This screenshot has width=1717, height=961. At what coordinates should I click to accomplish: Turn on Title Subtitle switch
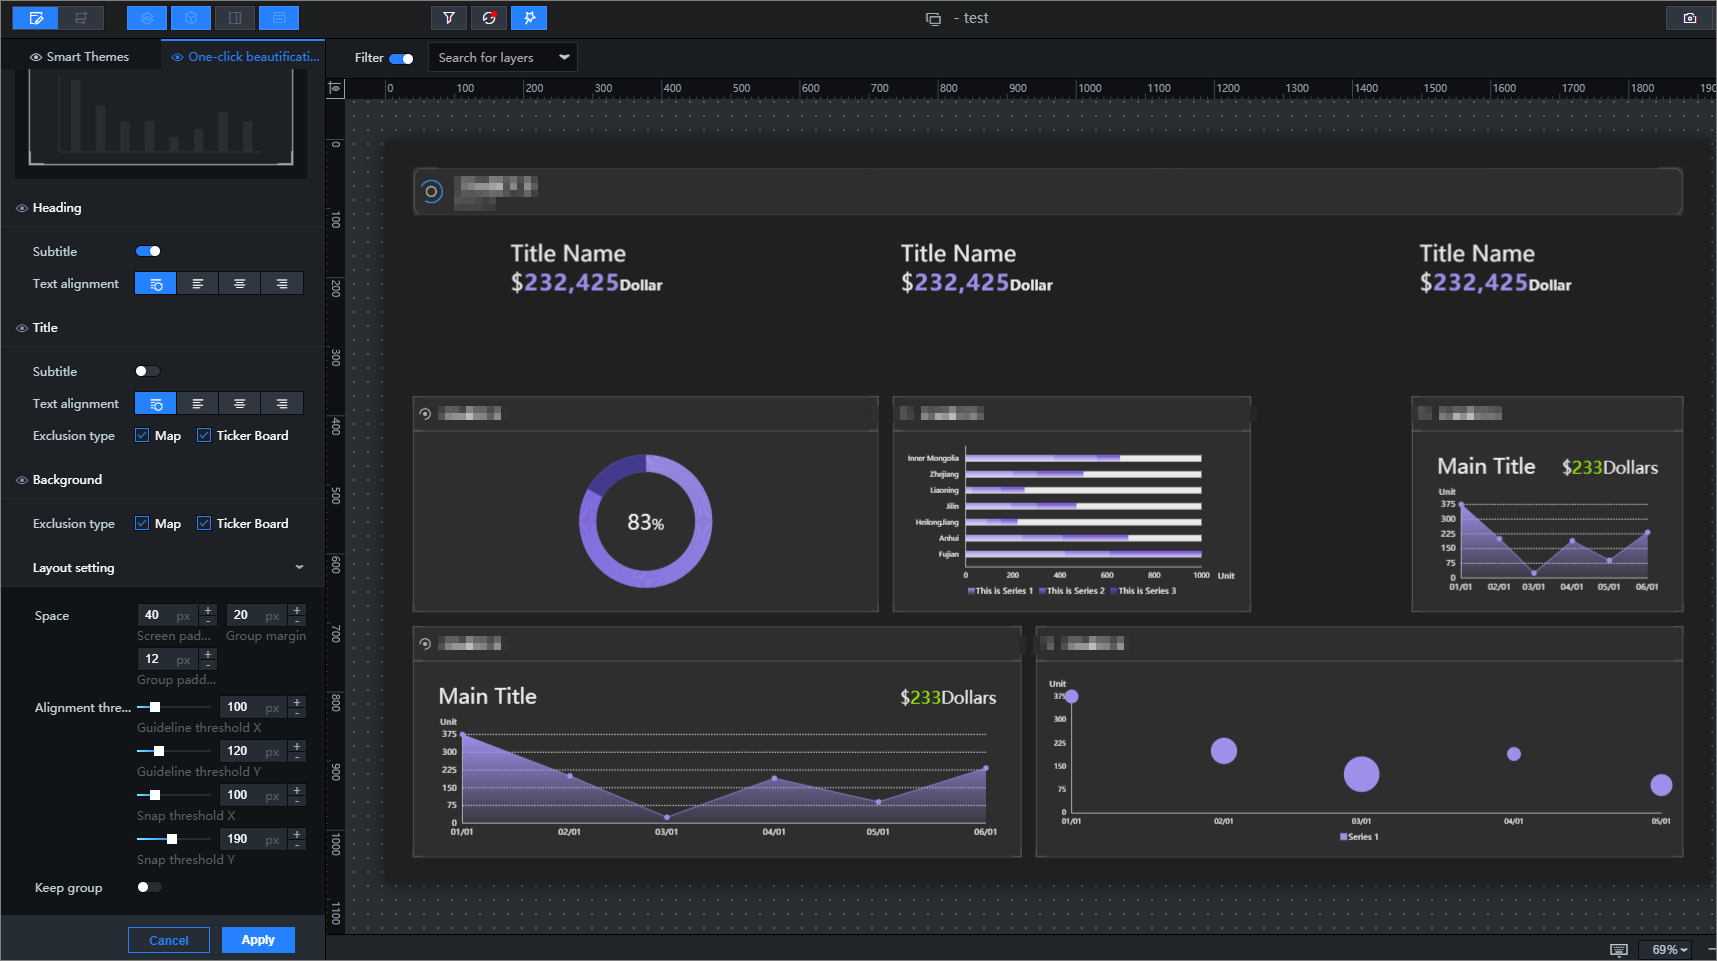(148, 371)
